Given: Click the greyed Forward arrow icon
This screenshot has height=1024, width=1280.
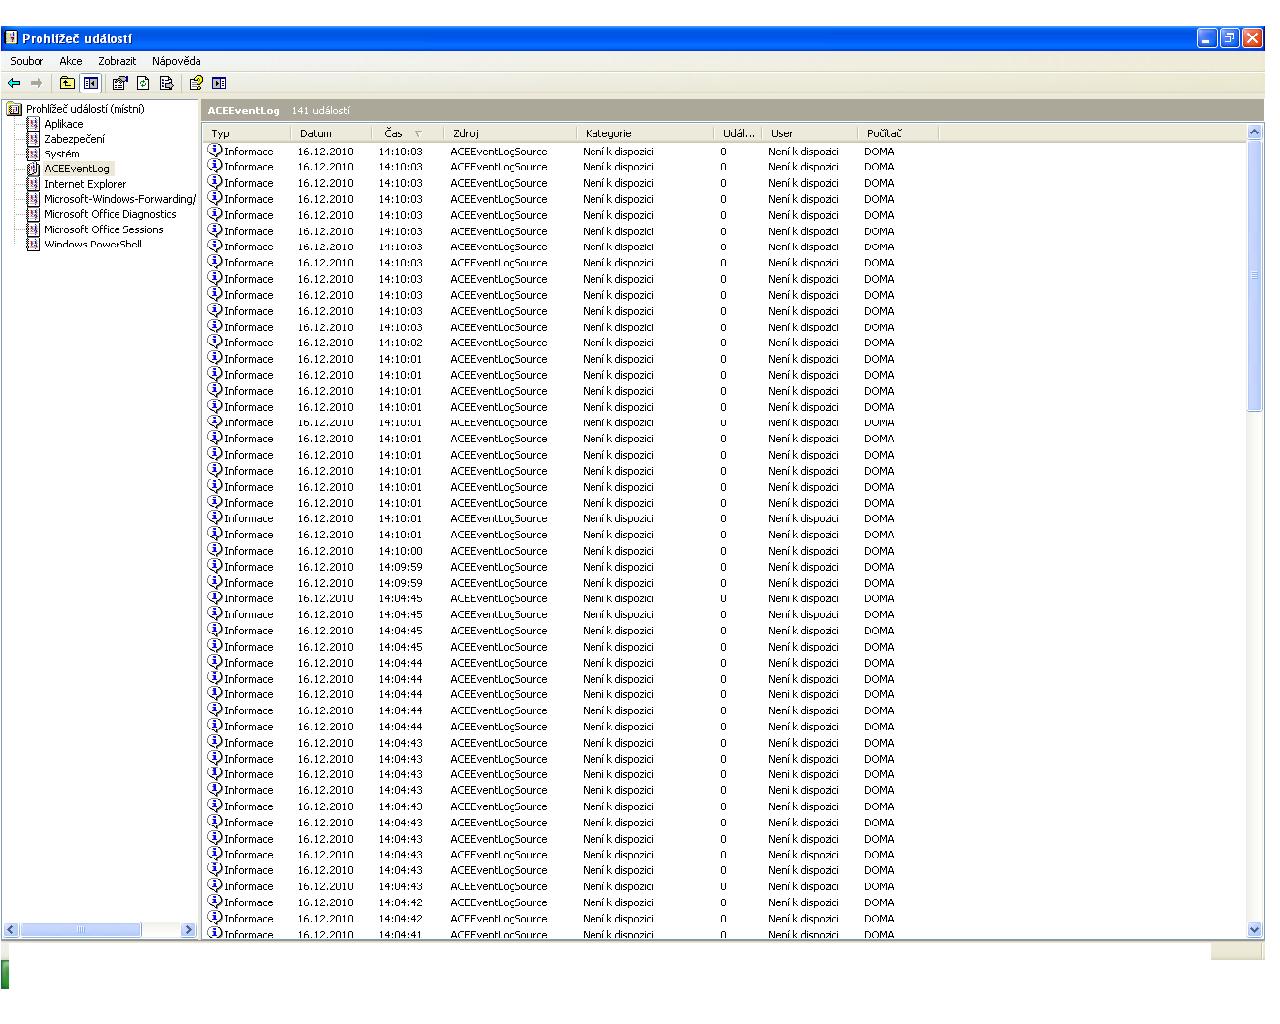Looking at the screenshot, I should pyautogui.click(x=36, y=83).
